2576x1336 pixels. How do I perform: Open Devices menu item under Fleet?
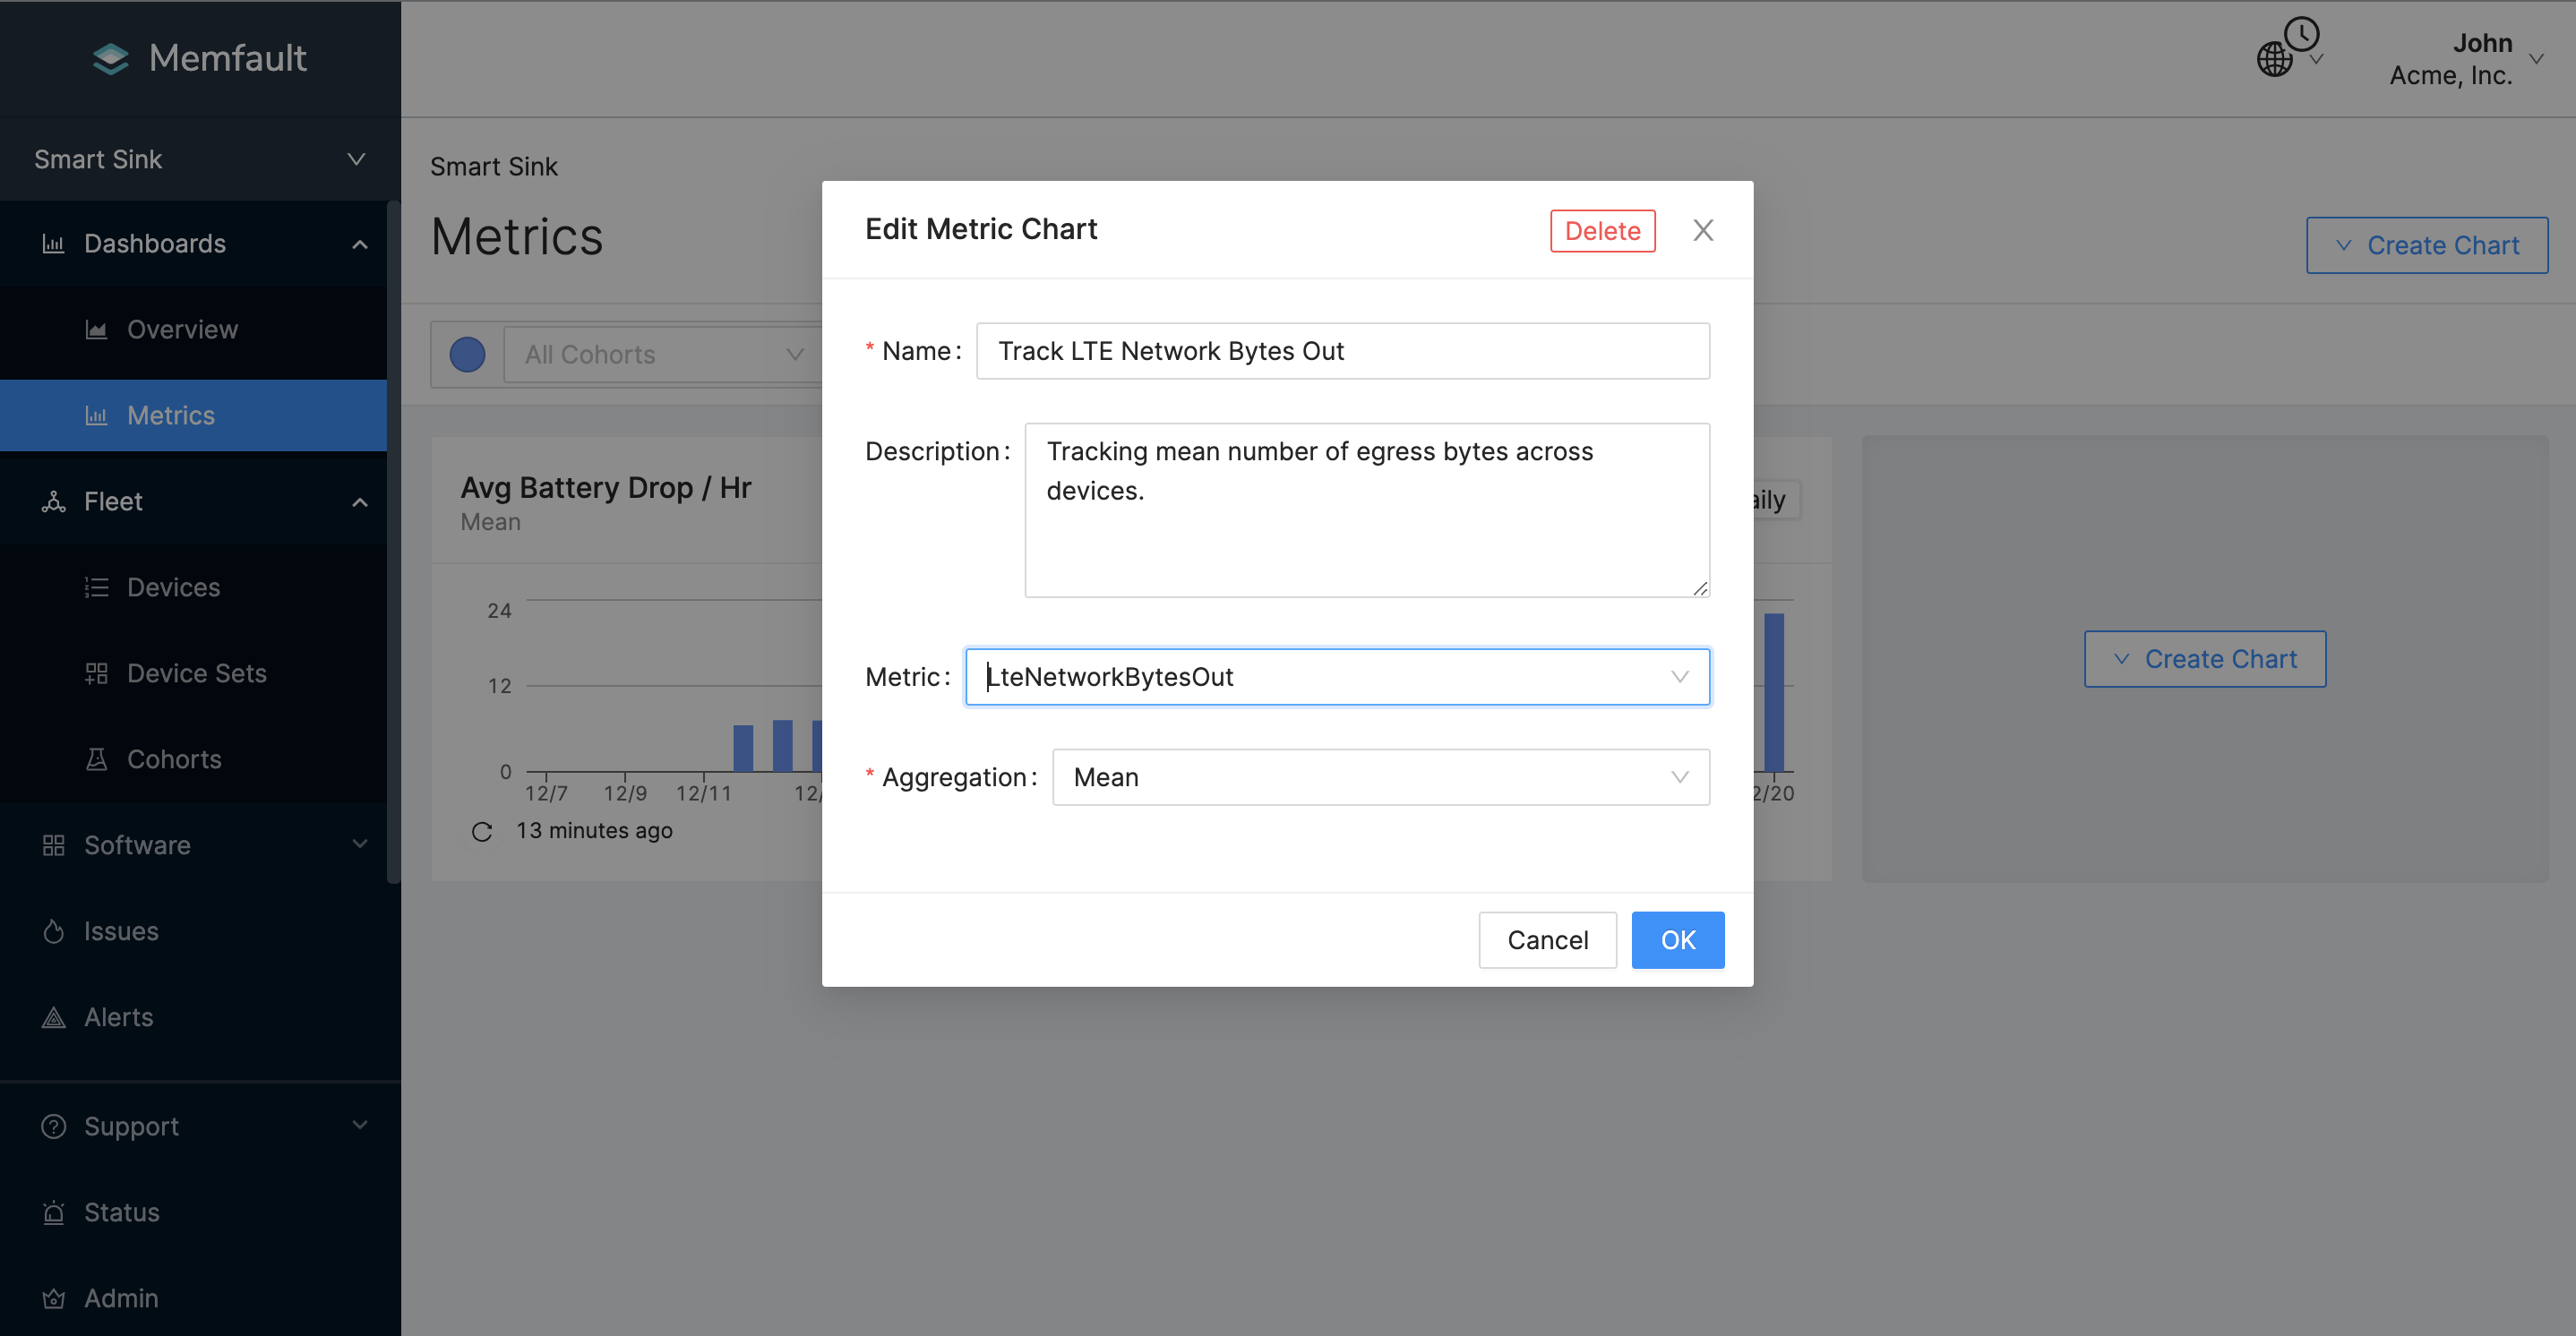click(x=173, y=587)
